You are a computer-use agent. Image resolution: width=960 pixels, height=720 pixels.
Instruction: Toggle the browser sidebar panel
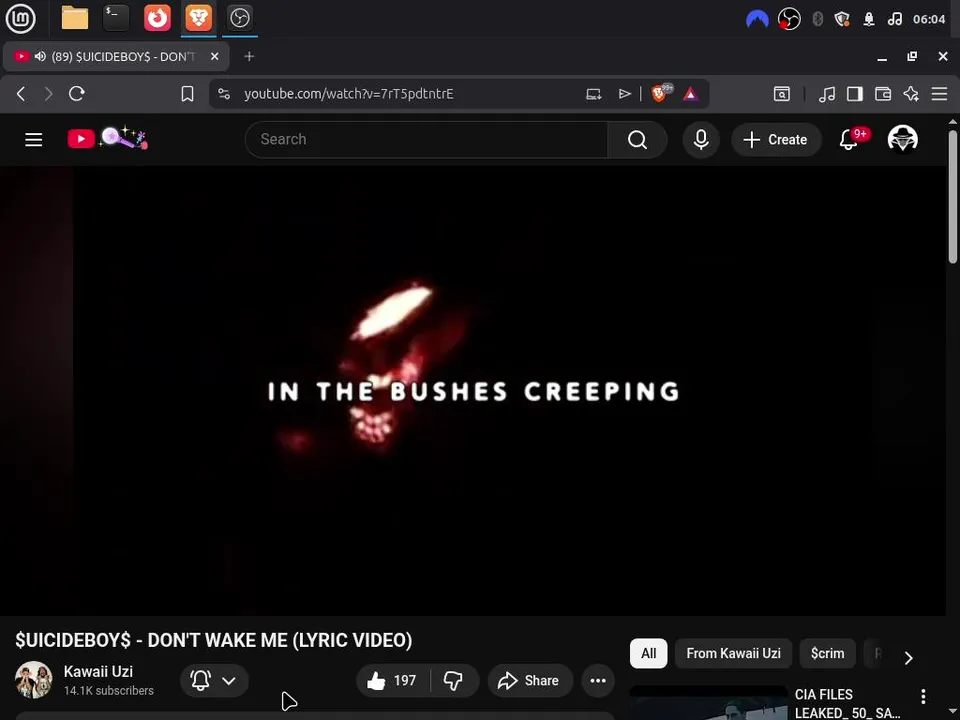[x=855, y=94]
